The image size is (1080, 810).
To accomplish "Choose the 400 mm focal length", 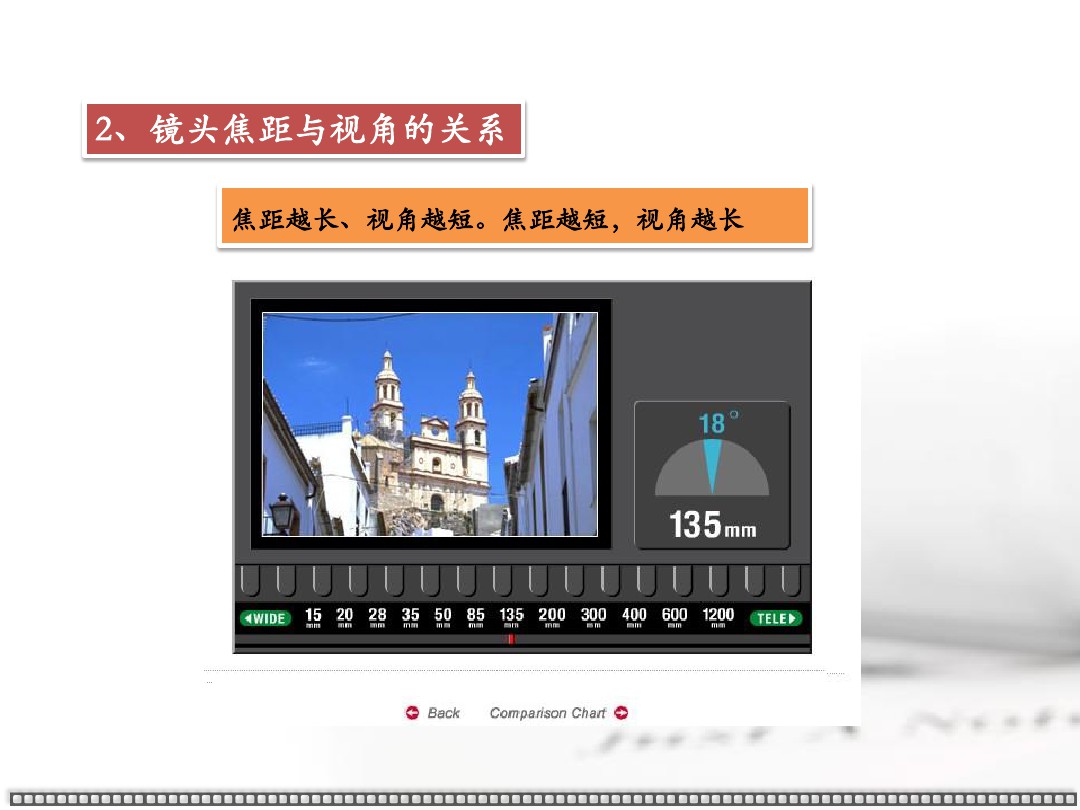I will [634, 617].
